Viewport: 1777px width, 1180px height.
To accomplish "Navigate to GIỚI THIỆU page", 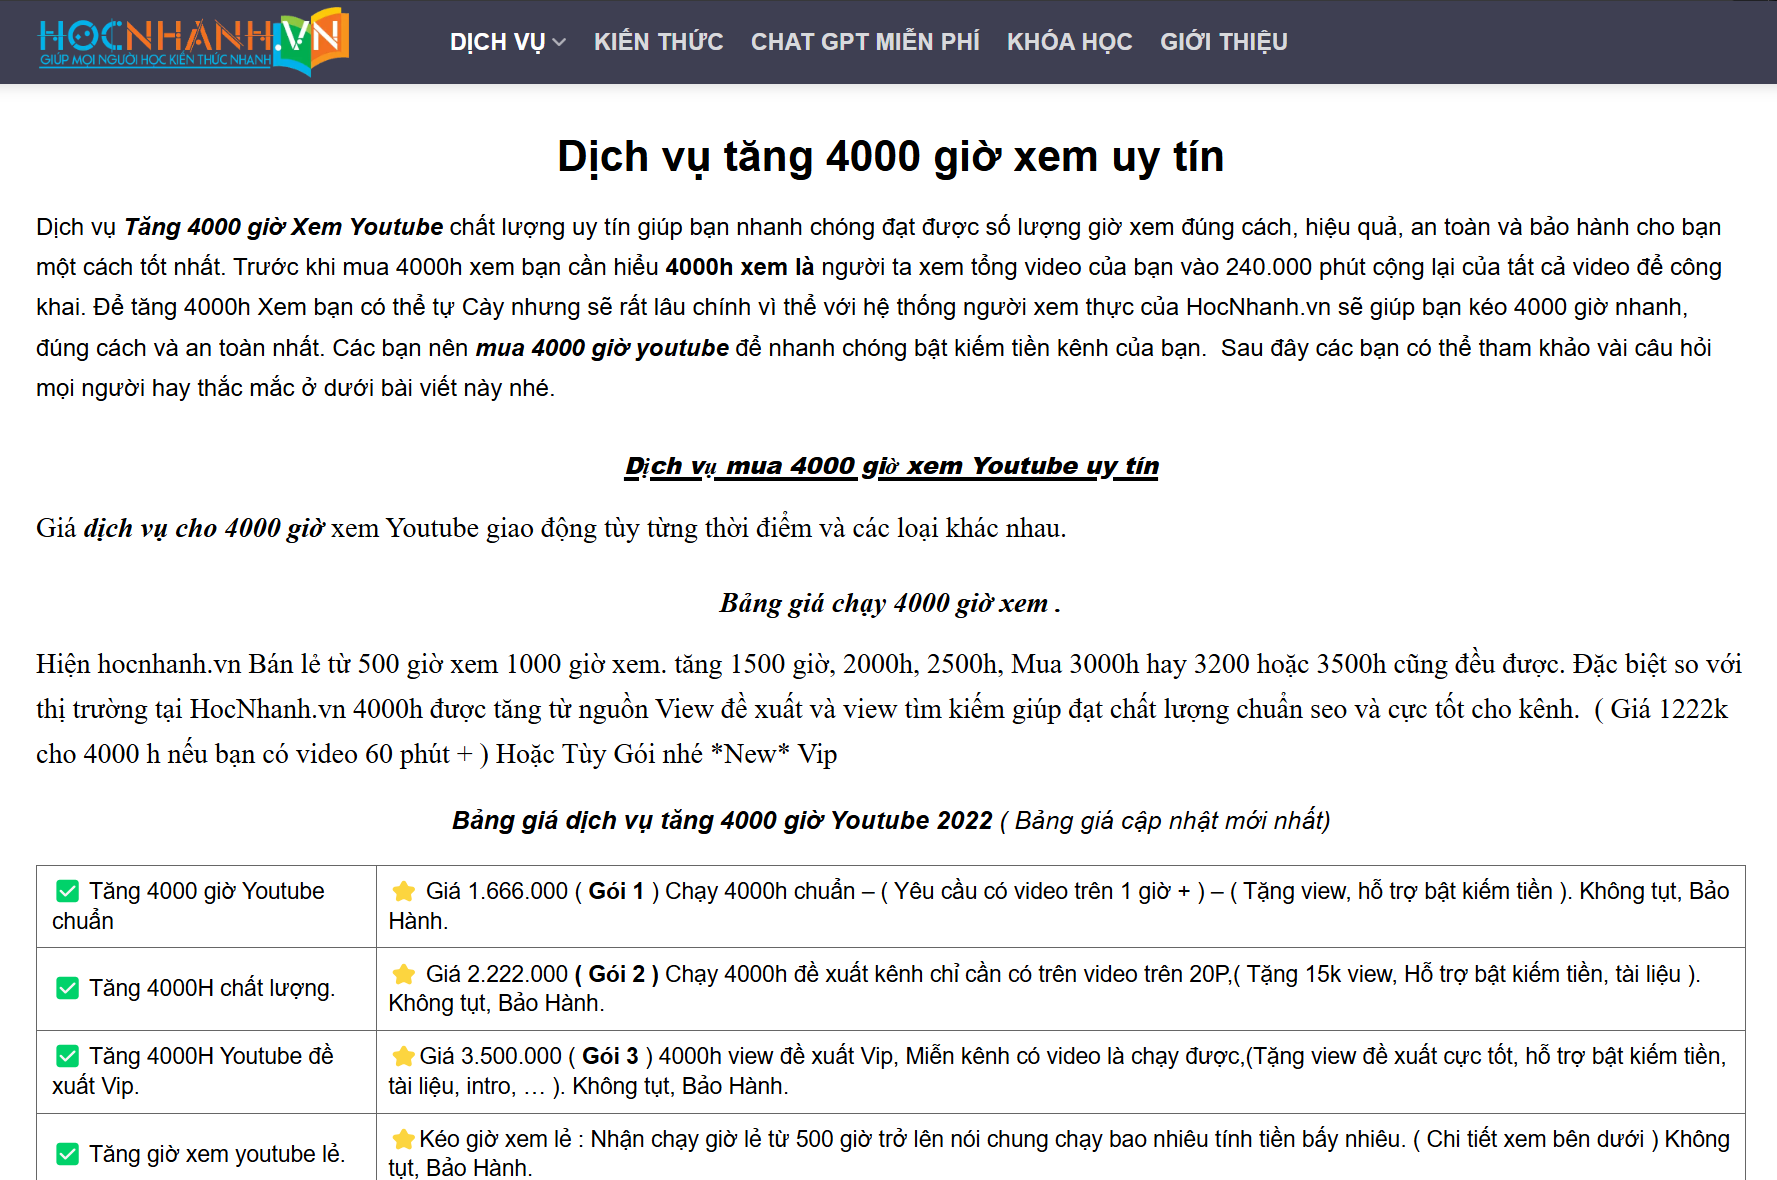I will coord(1223,42).
